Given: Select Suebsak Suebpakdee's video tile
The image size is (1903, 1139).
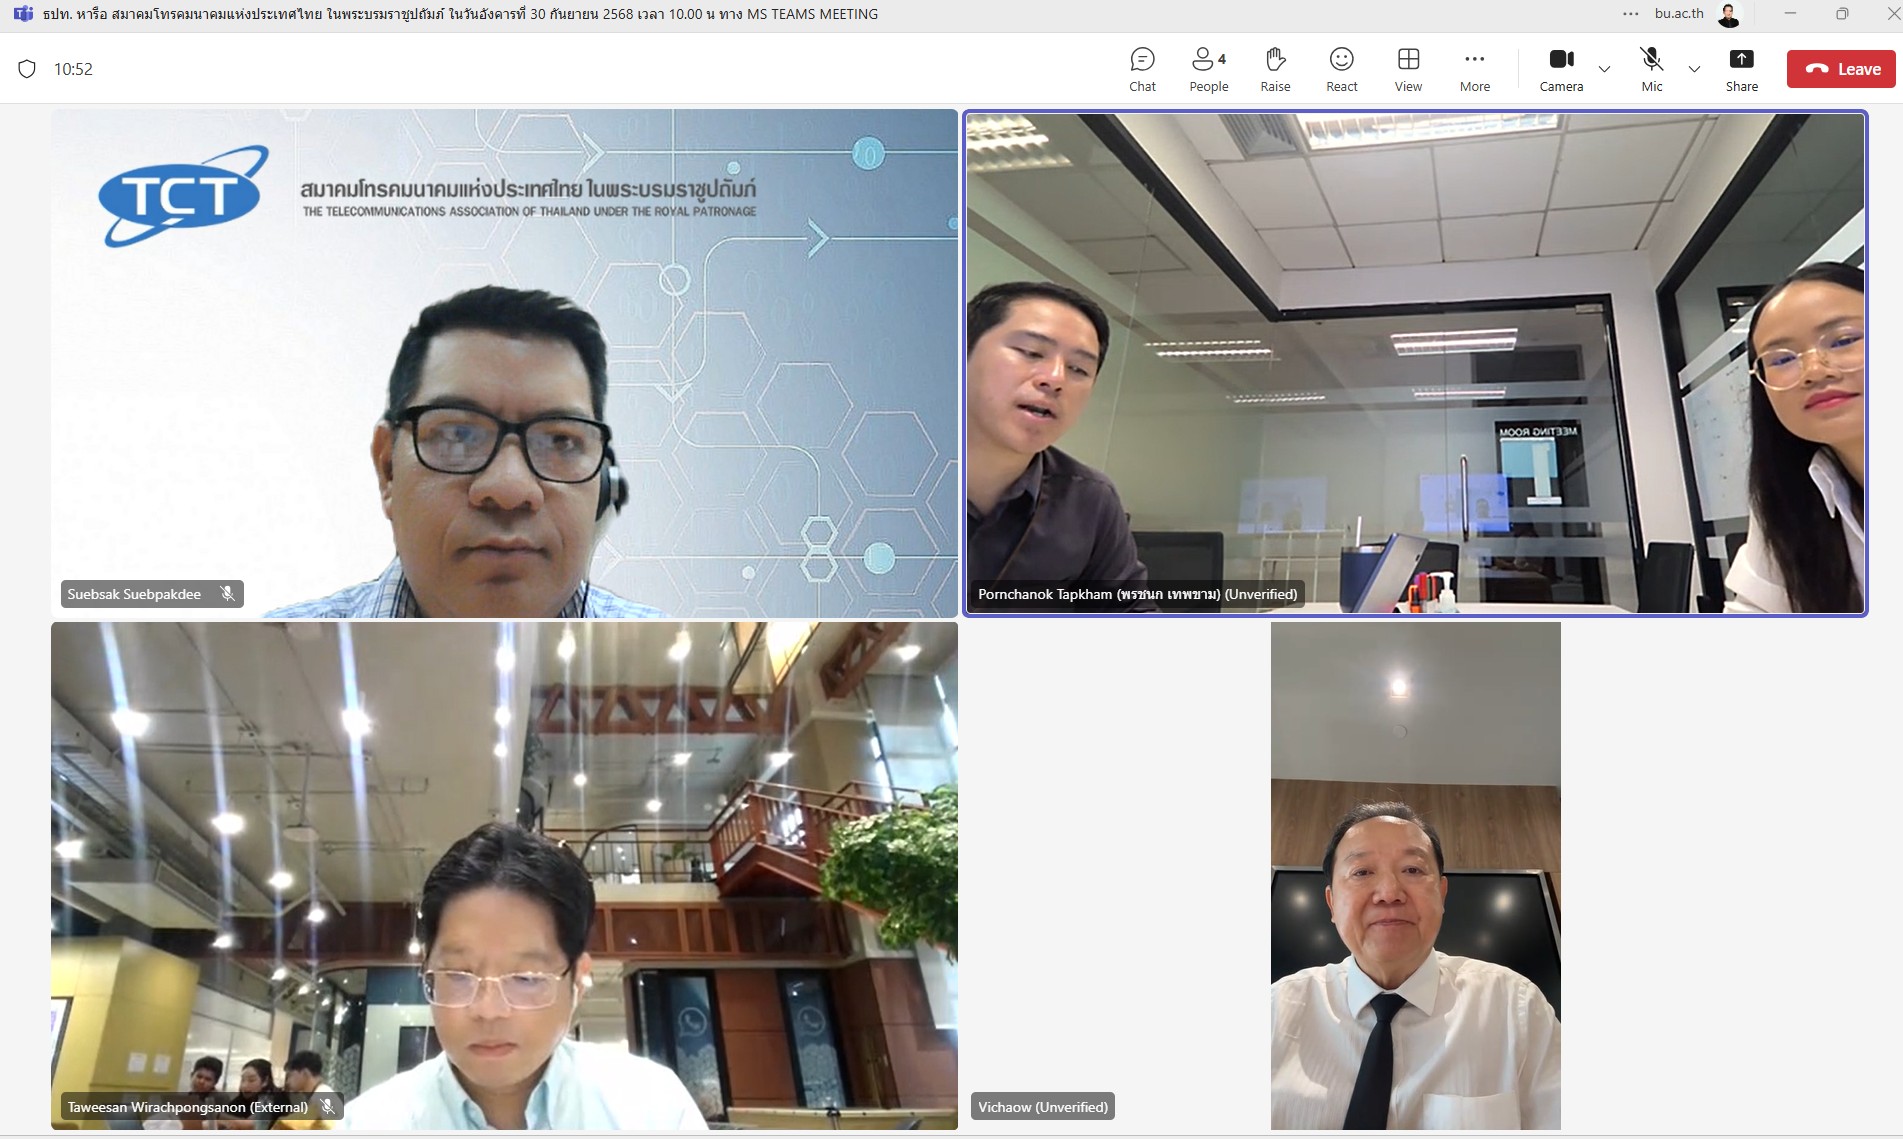Looking at the screenshot, I should (x=504, y=362).
